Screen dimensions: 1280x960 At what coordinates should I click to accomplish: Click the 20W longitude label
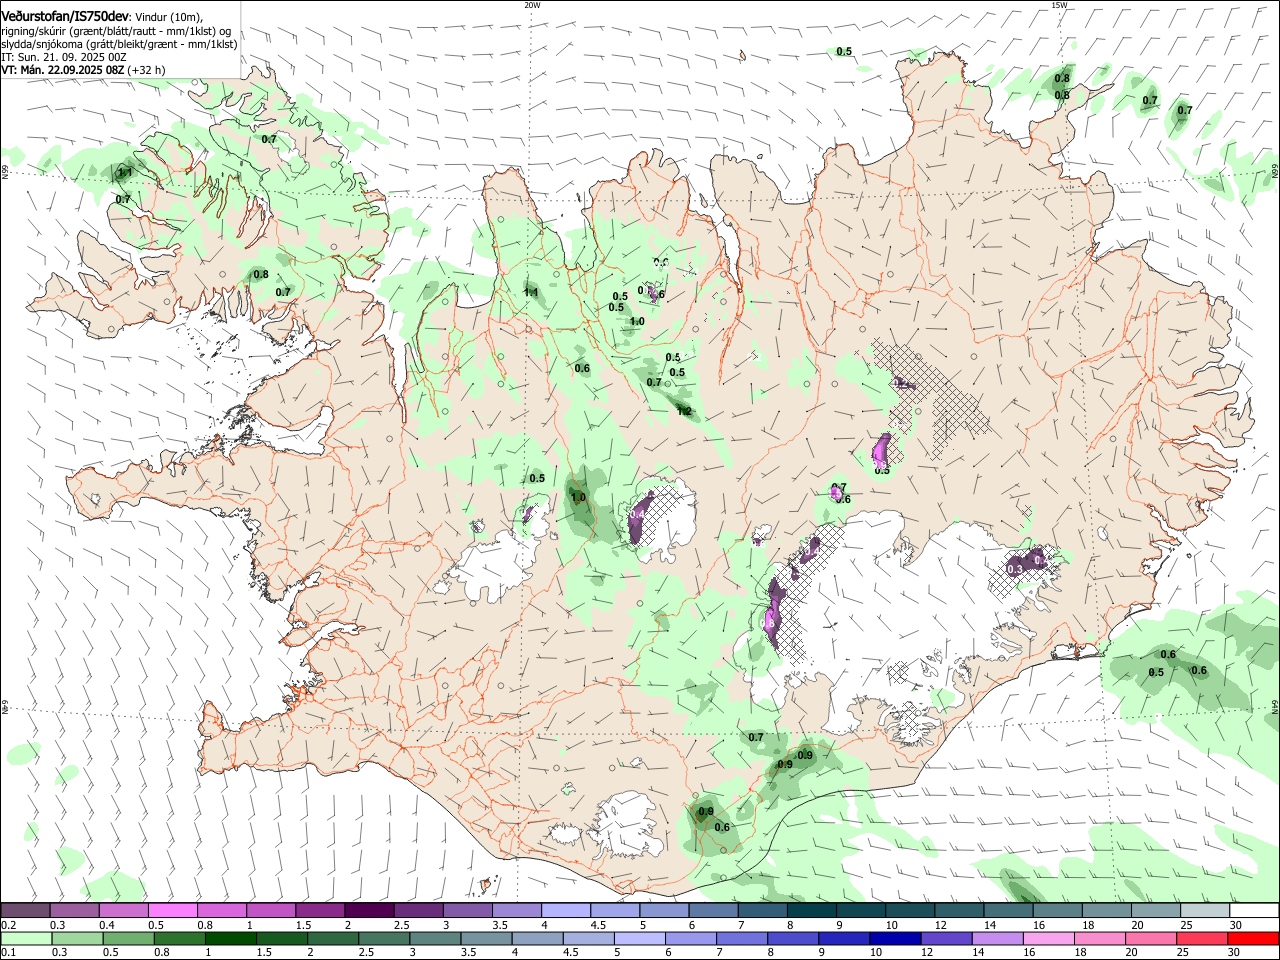pyautogui.click(x=532, y=5)
